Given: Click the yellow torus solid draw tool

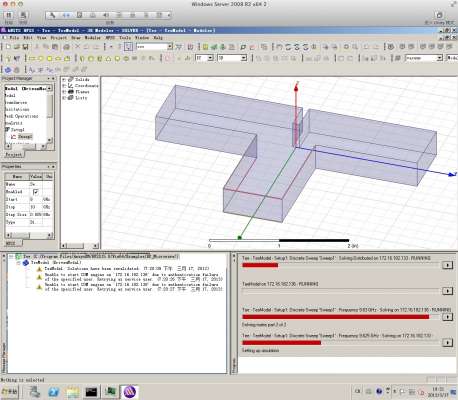Looking at the screenshot, I should pos(126,58).
